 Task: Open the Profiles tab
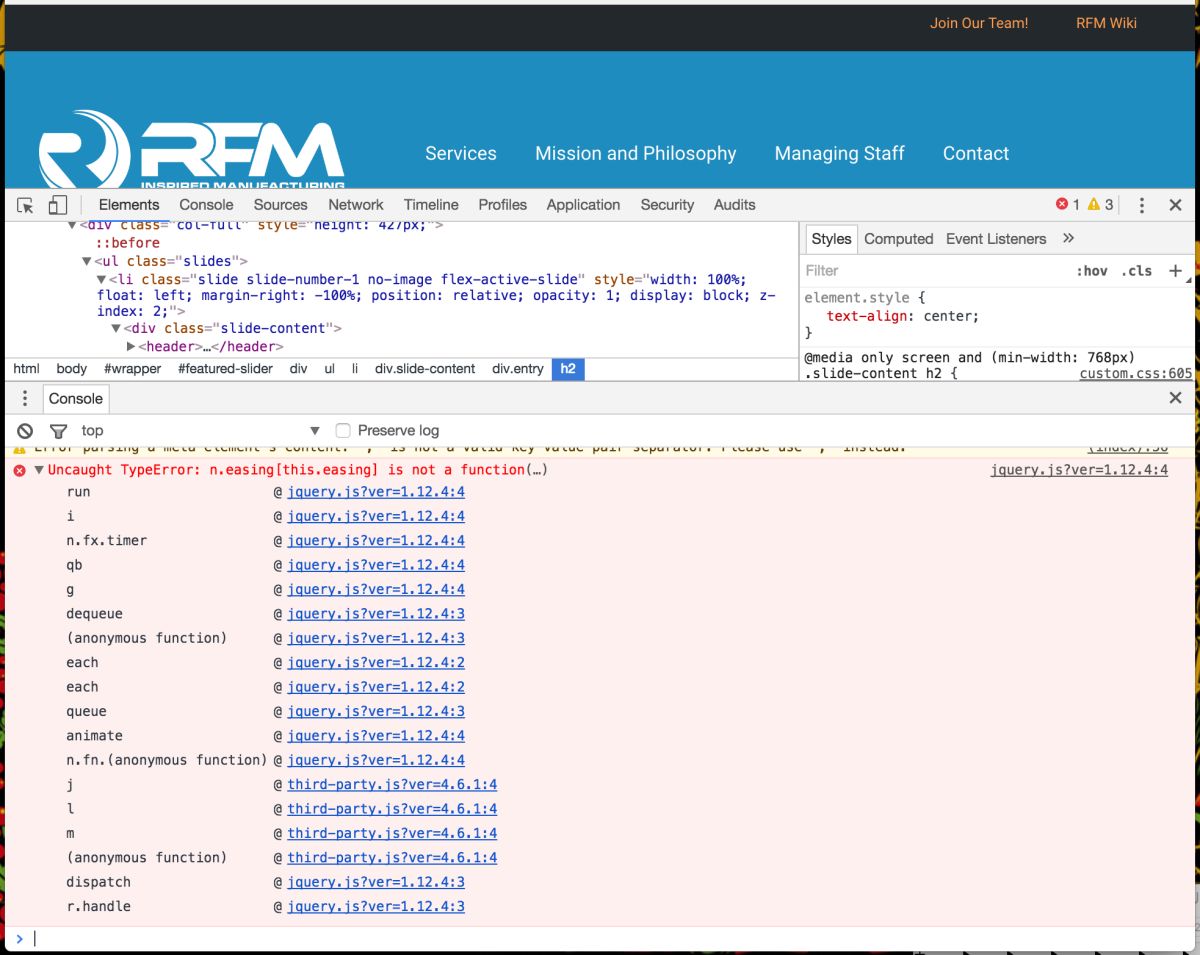tap(502, 205)
